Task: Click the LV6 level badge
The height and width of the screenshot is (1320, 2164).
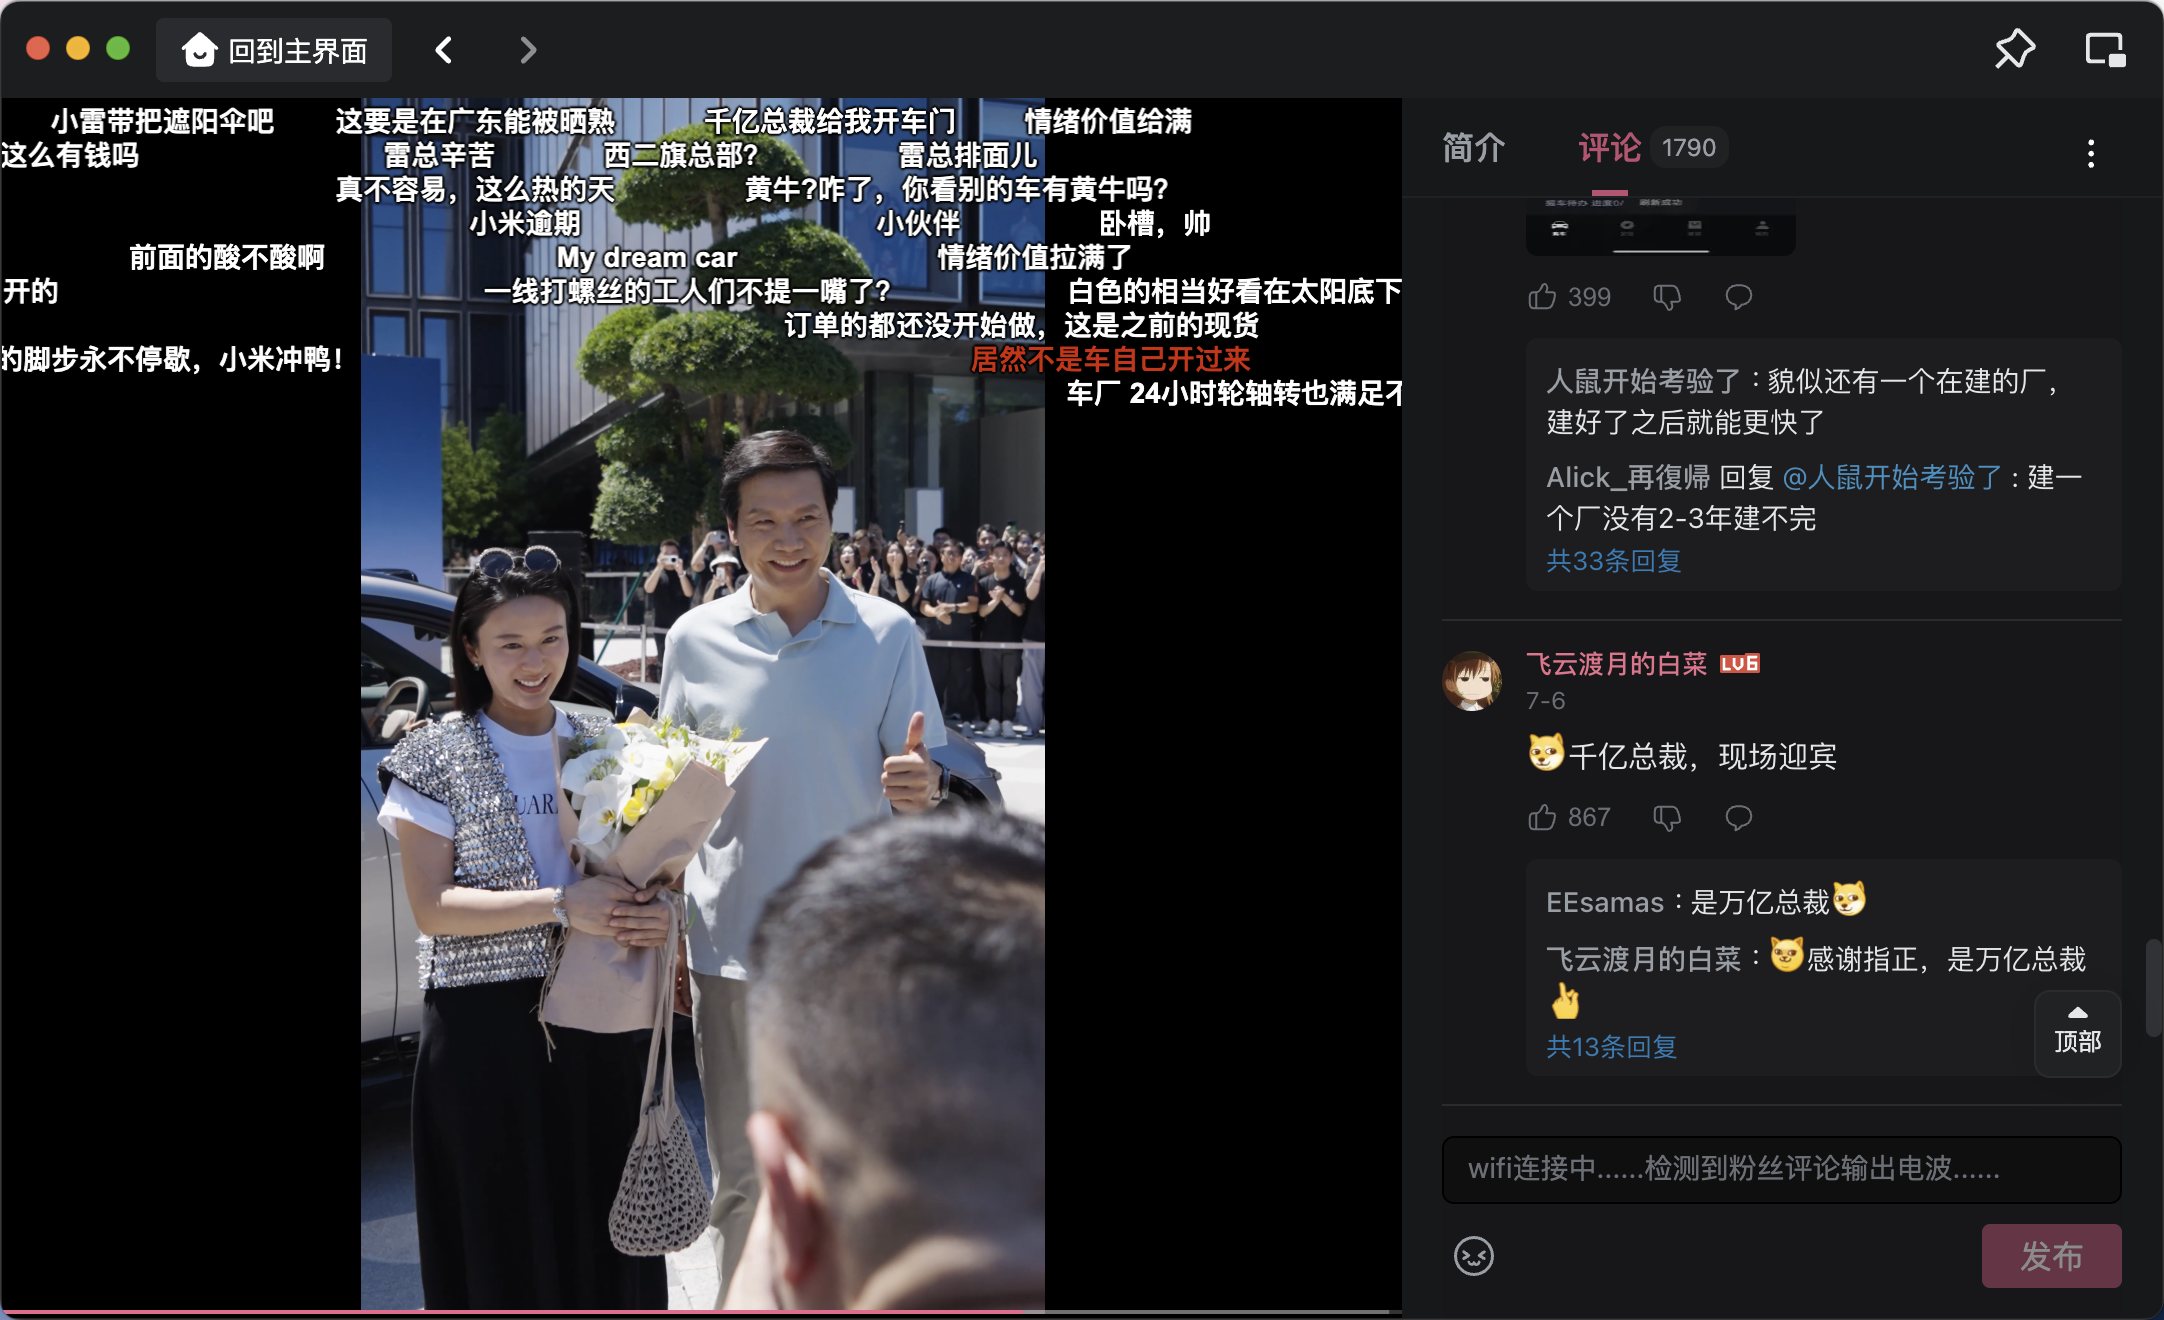Action: (x=1739, y=664)
